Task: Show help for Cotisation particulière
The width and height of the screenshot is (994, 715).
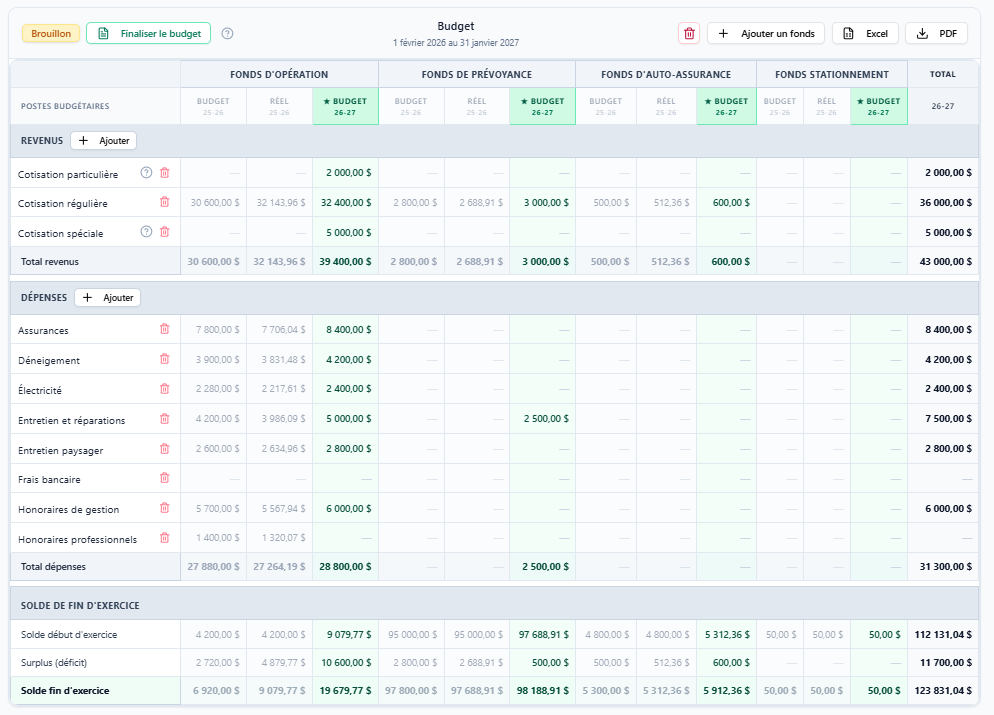Action: [x=146, y=172]
